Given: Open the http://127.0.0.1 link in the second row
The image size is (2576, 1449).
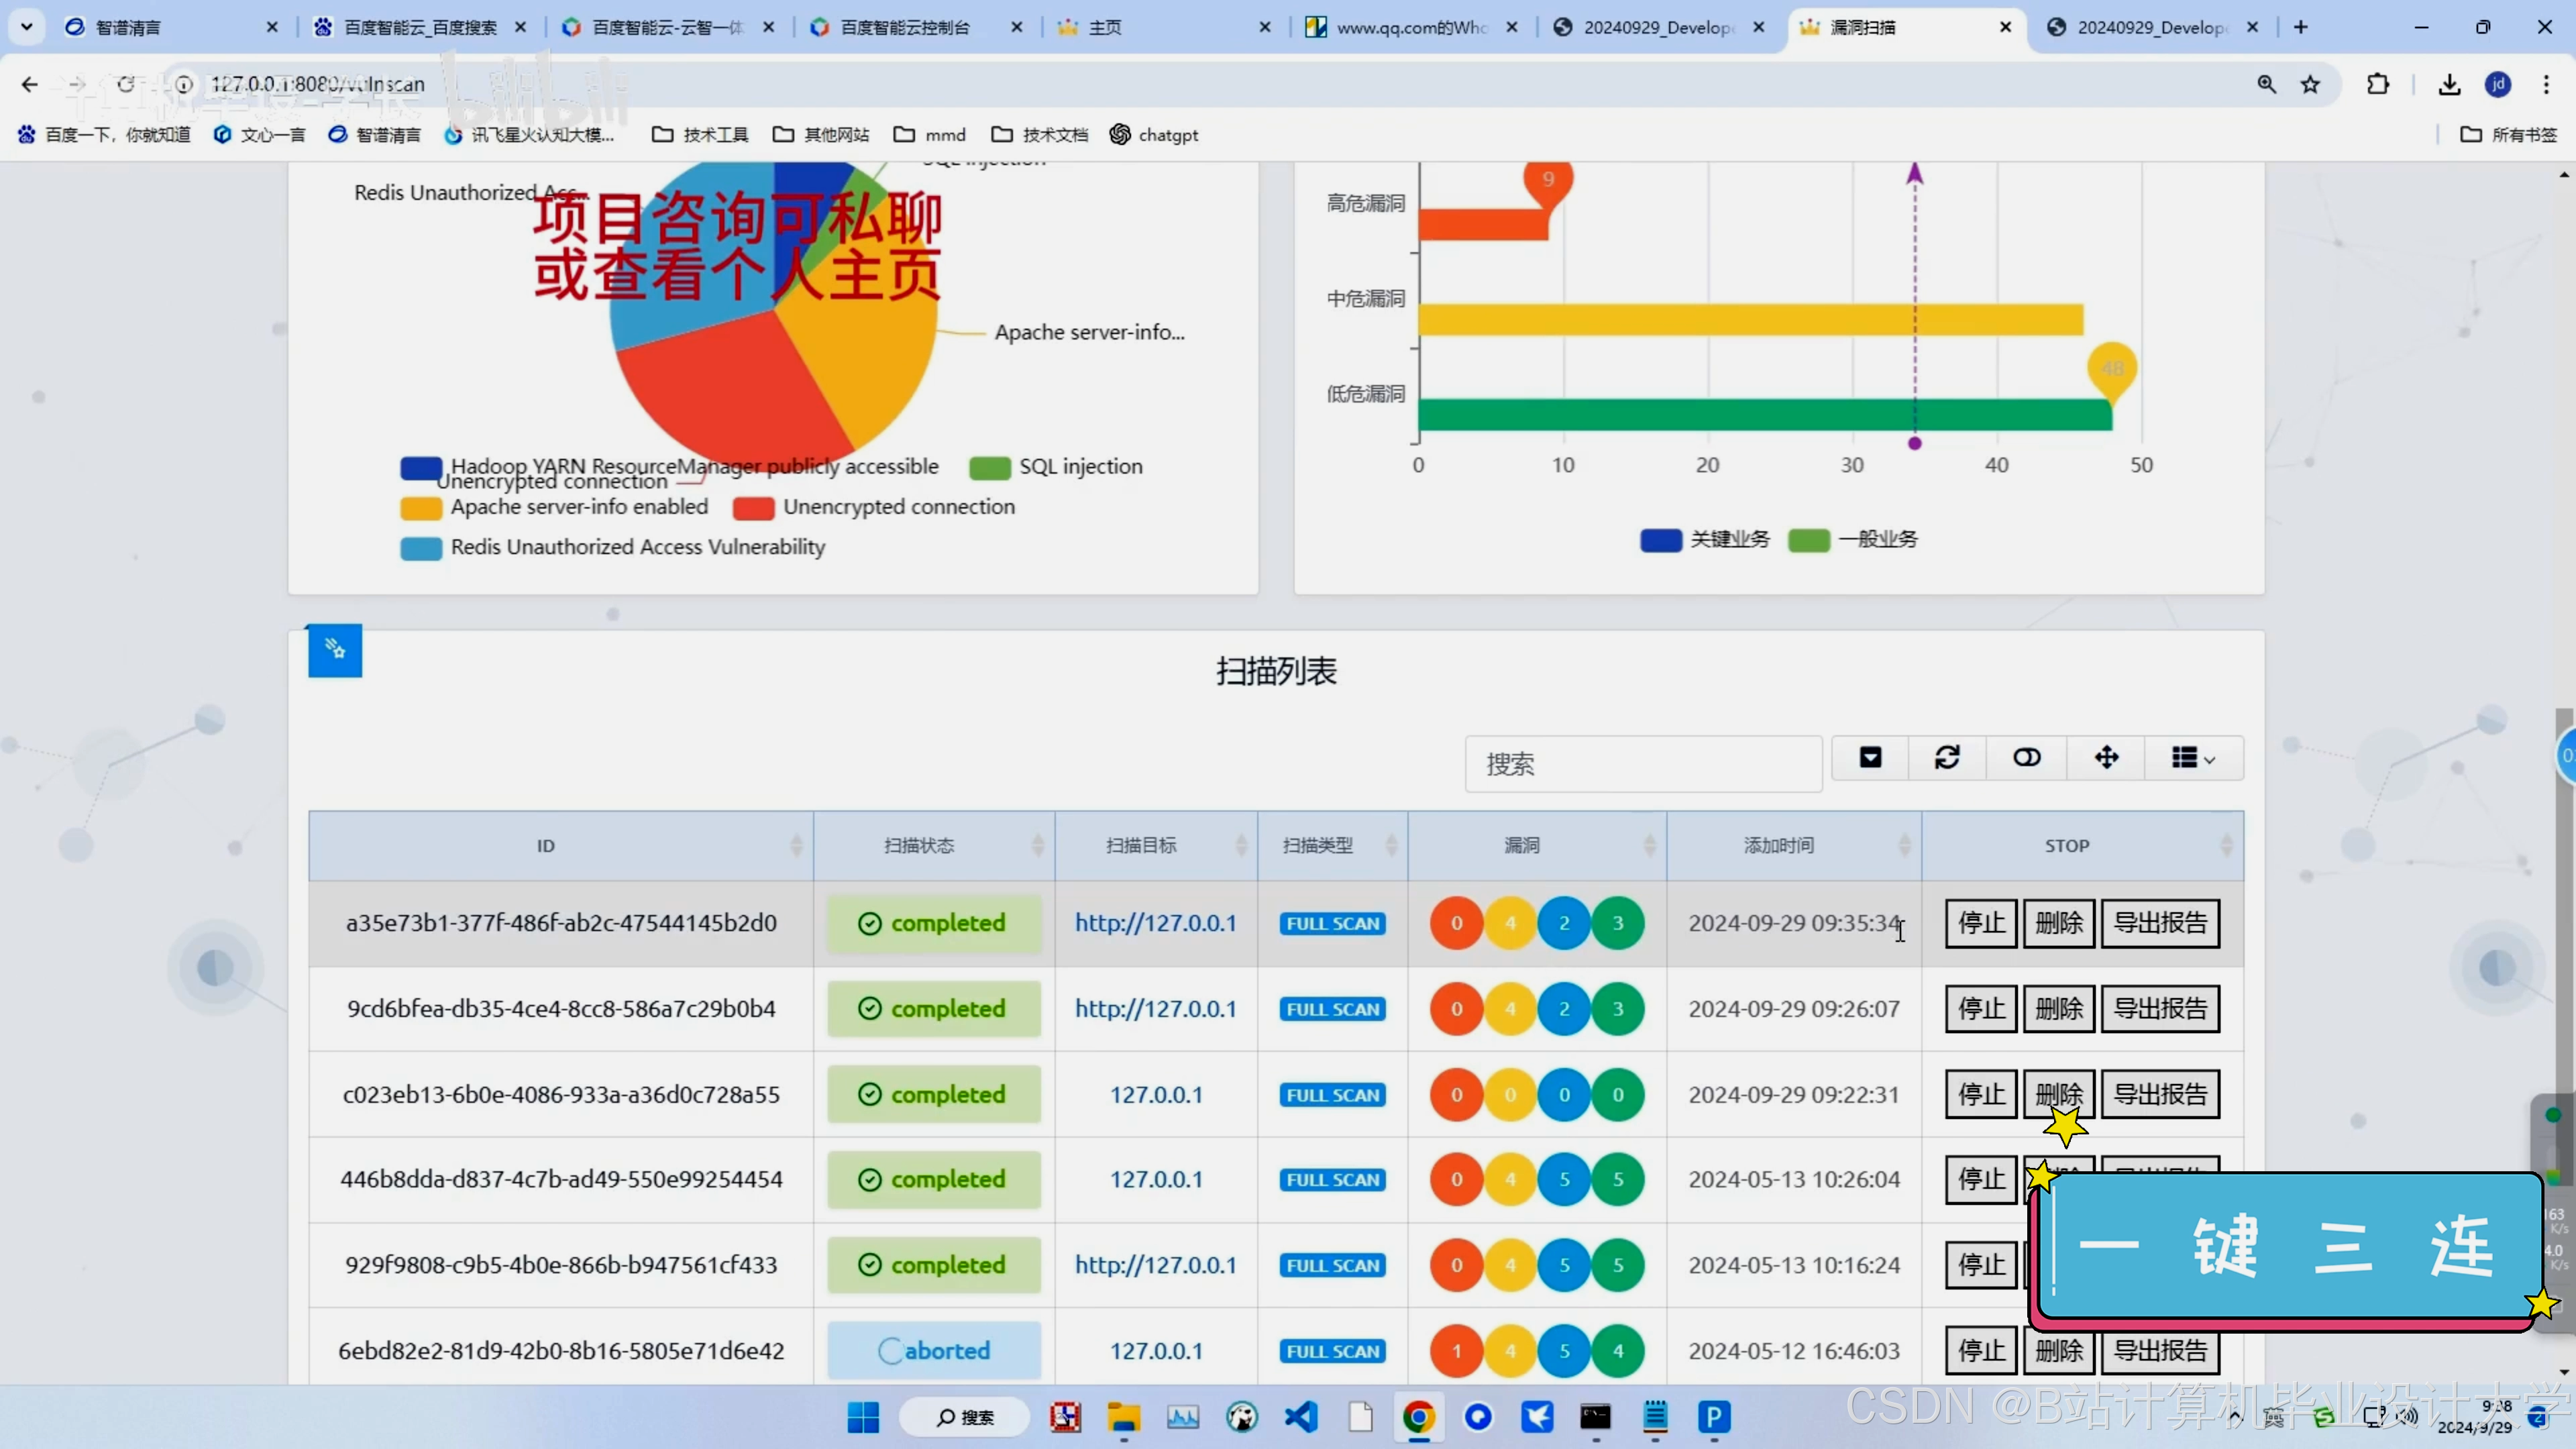Looking at the screenshot, I should pos(1155,1009).
